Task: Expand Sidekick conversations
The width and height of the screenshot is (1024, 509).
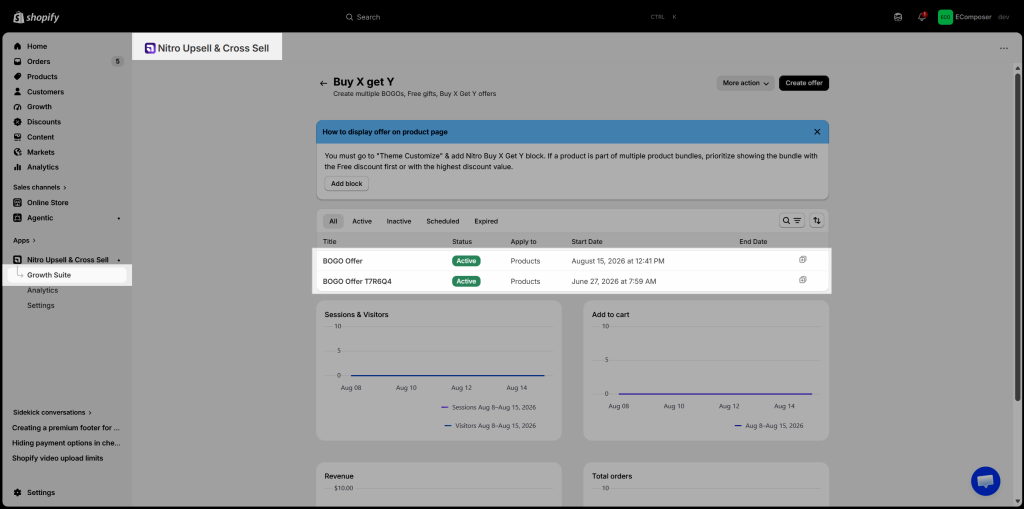Action: coord(52,412)
